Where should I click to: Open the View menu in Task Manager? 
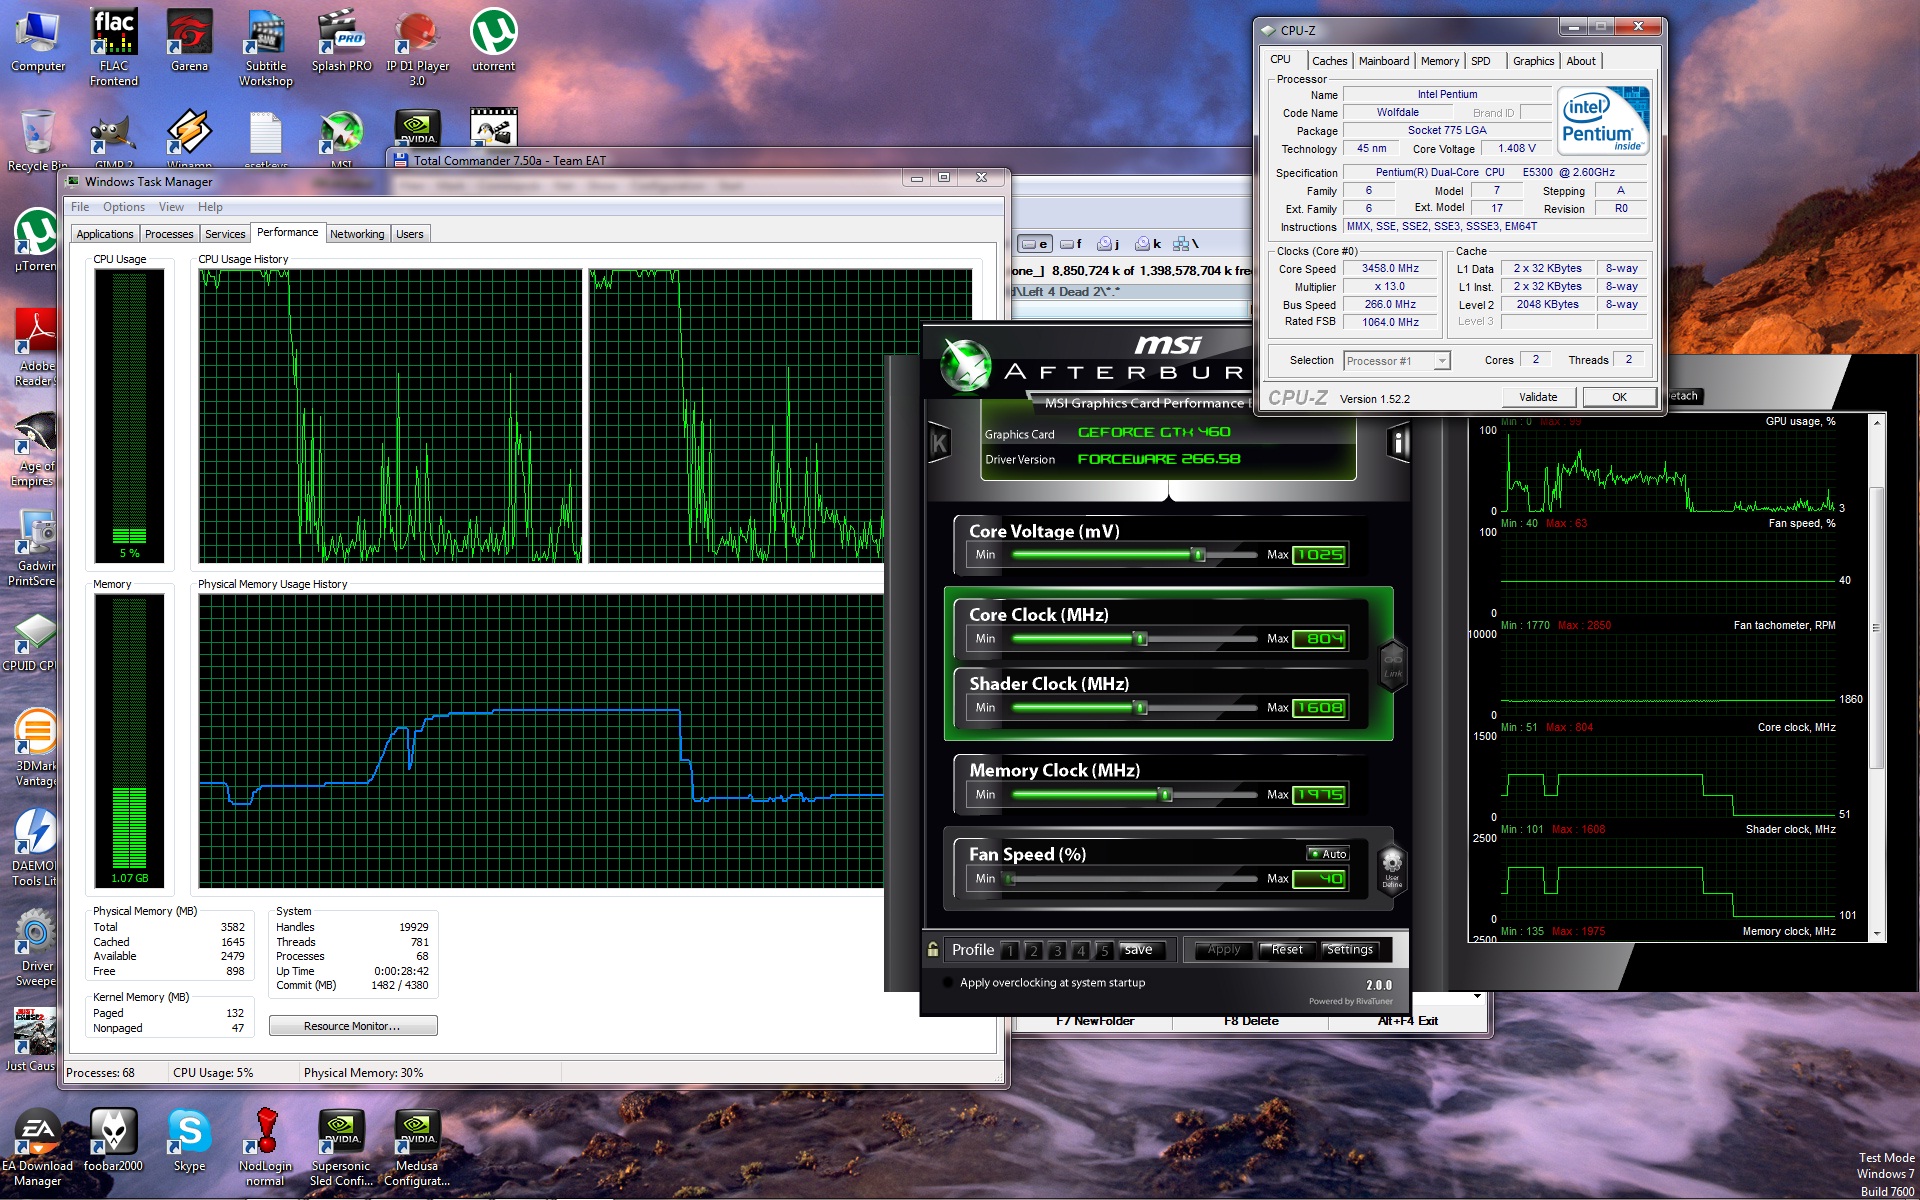pyautogui.click(x=171, y=207)
